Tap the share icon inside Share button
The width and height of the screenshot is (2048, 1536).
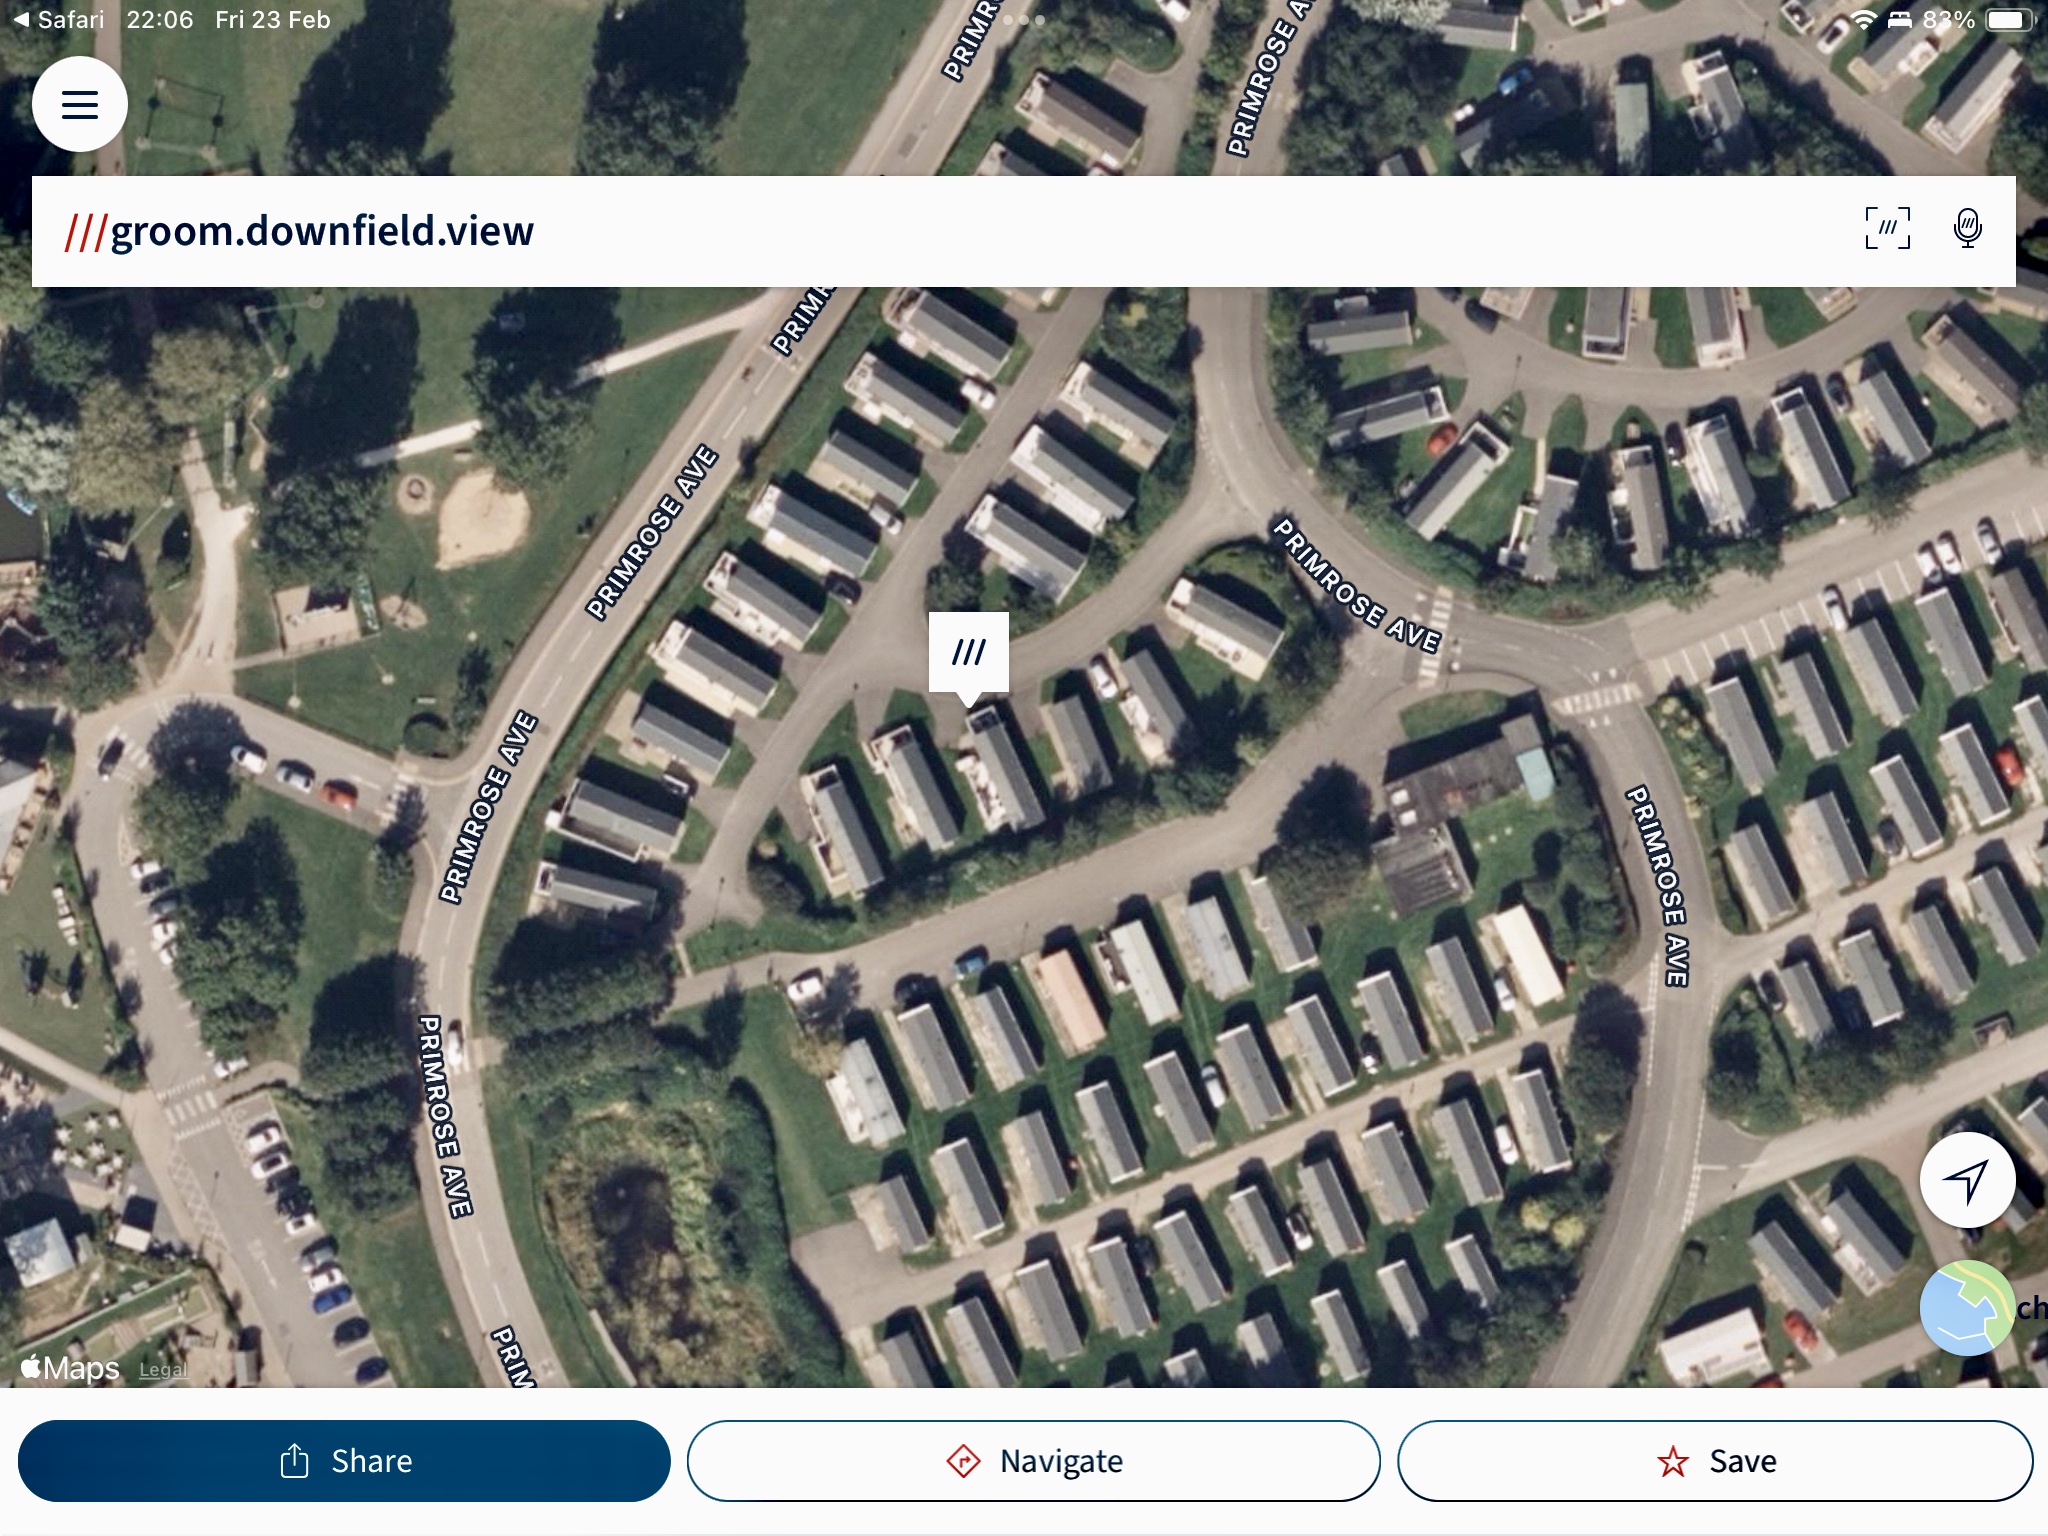pos(294,1461)
